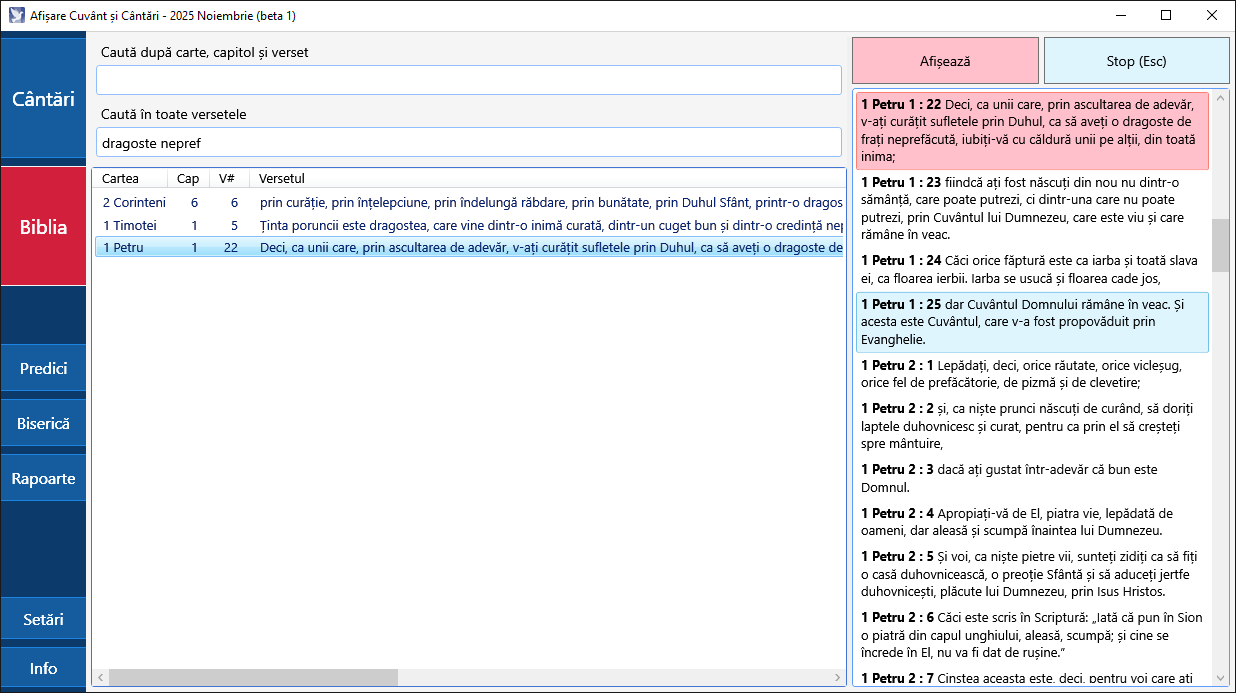Select verse 1 Petru 1:25 in the preview

[1032, 323]
